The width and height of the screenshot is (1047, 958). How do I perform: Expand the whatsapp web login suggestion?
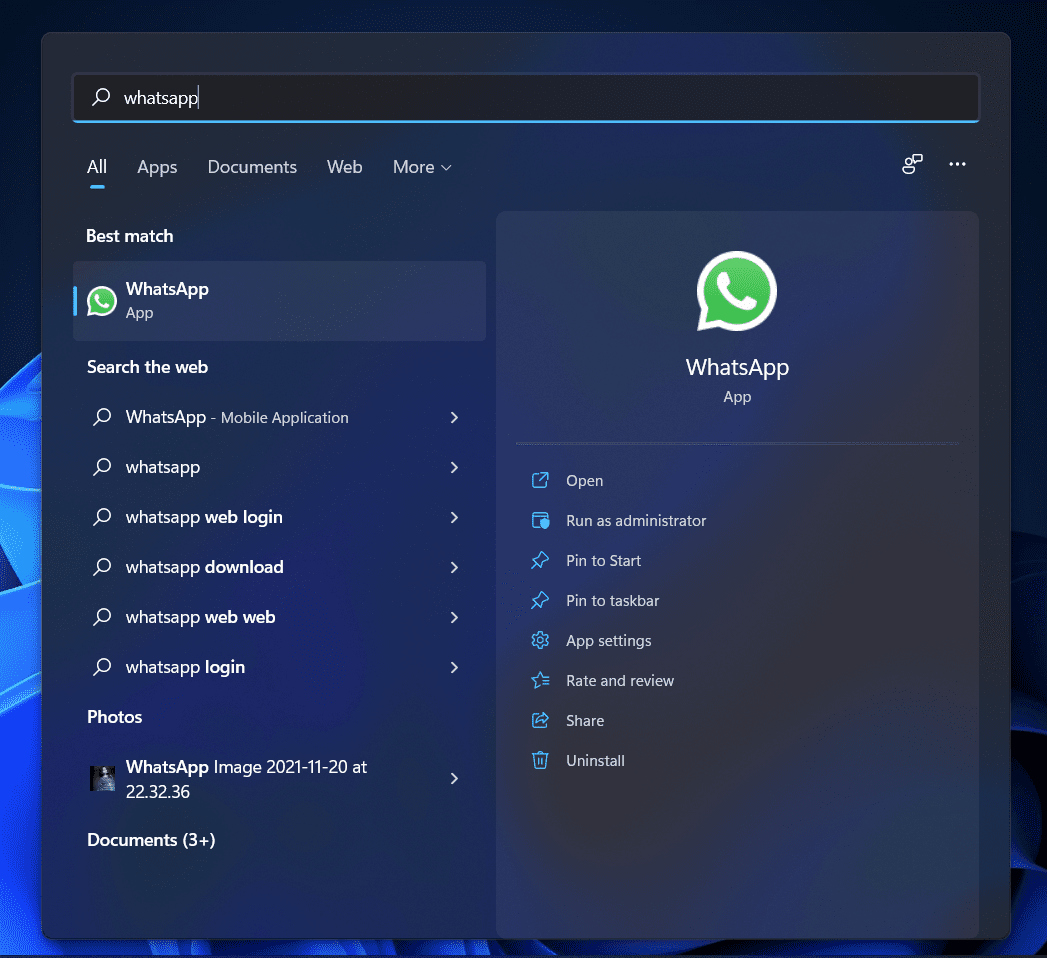[x=453, y=517]
